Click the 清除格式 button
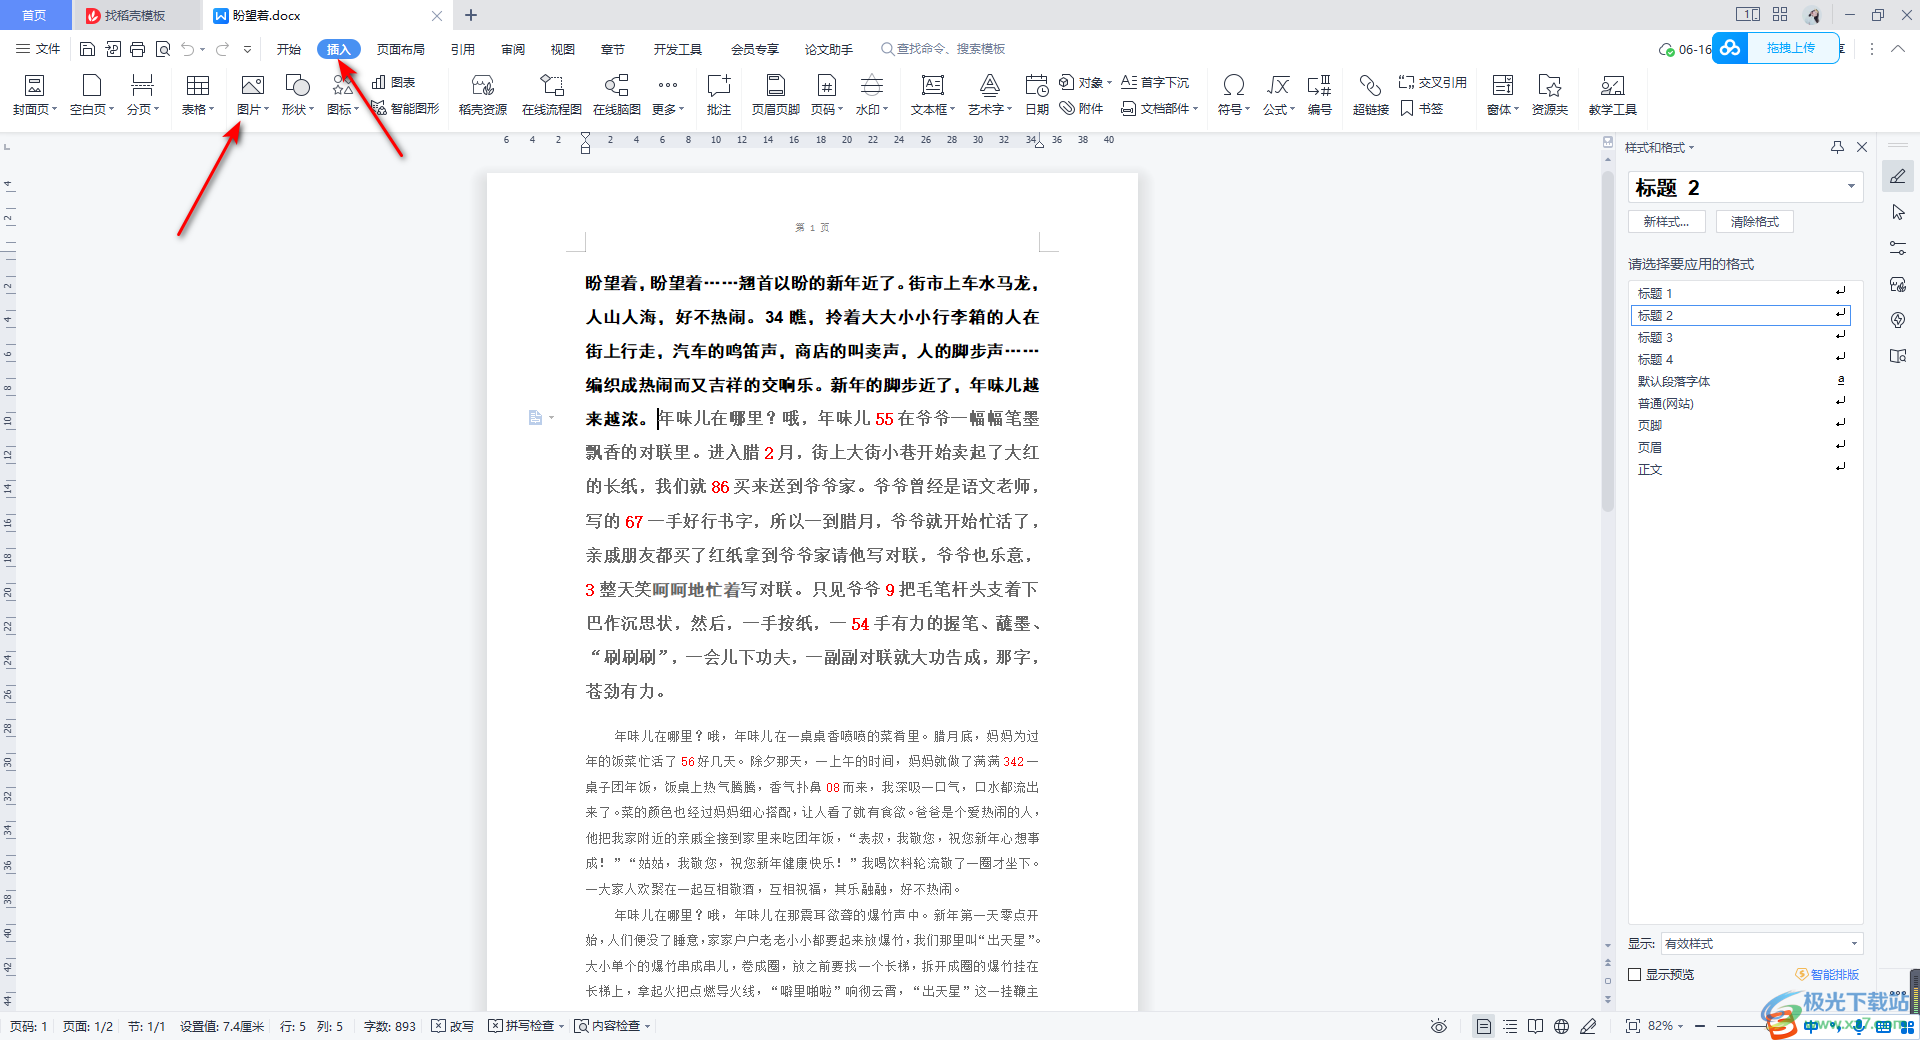 click(1755, 222)
